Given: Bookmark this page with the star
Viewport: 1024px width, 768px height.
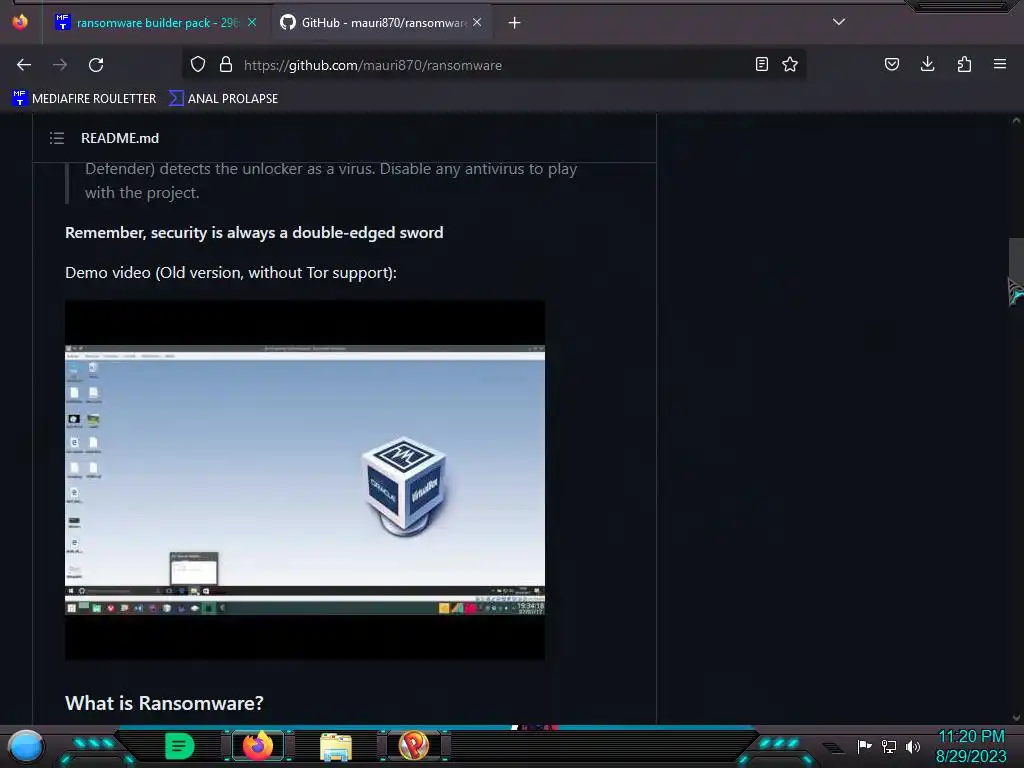Looking at the screenshot, I should 790,64.
